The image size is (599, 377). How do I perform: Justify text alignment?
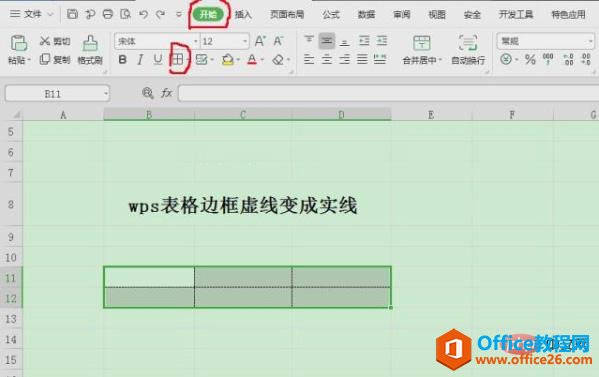pos(362,59)
